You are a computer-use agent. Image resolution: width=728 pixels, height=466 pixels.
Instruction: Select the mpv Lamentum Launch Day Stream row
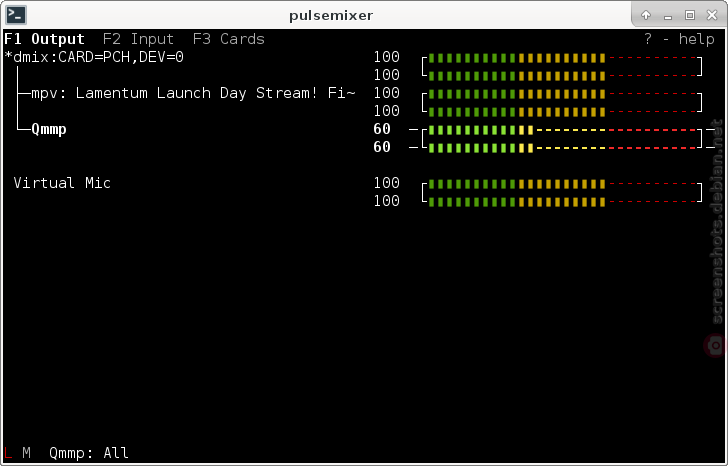[x=193, y=93]
